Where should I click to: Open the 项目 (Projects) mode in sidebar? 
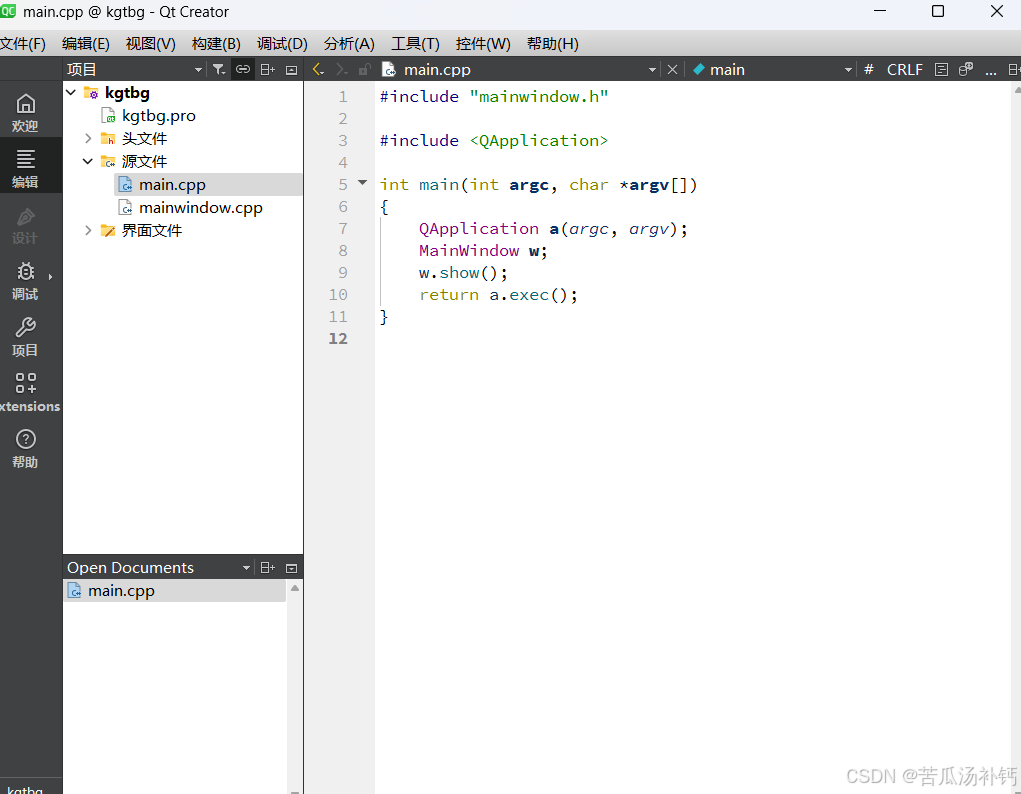pyautogui.click(x=25, y=337)
